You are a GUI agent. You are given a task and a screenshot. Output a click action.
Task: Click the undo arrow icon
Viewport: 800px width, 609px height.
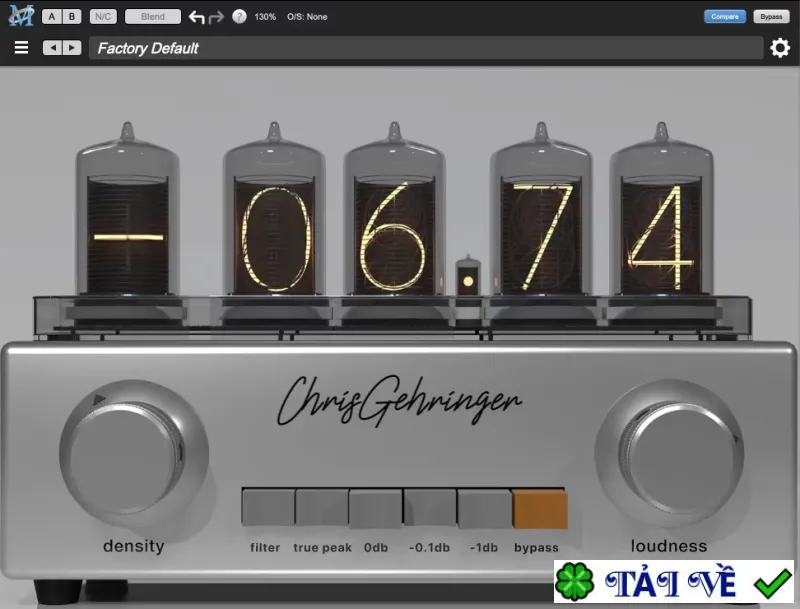196,17
